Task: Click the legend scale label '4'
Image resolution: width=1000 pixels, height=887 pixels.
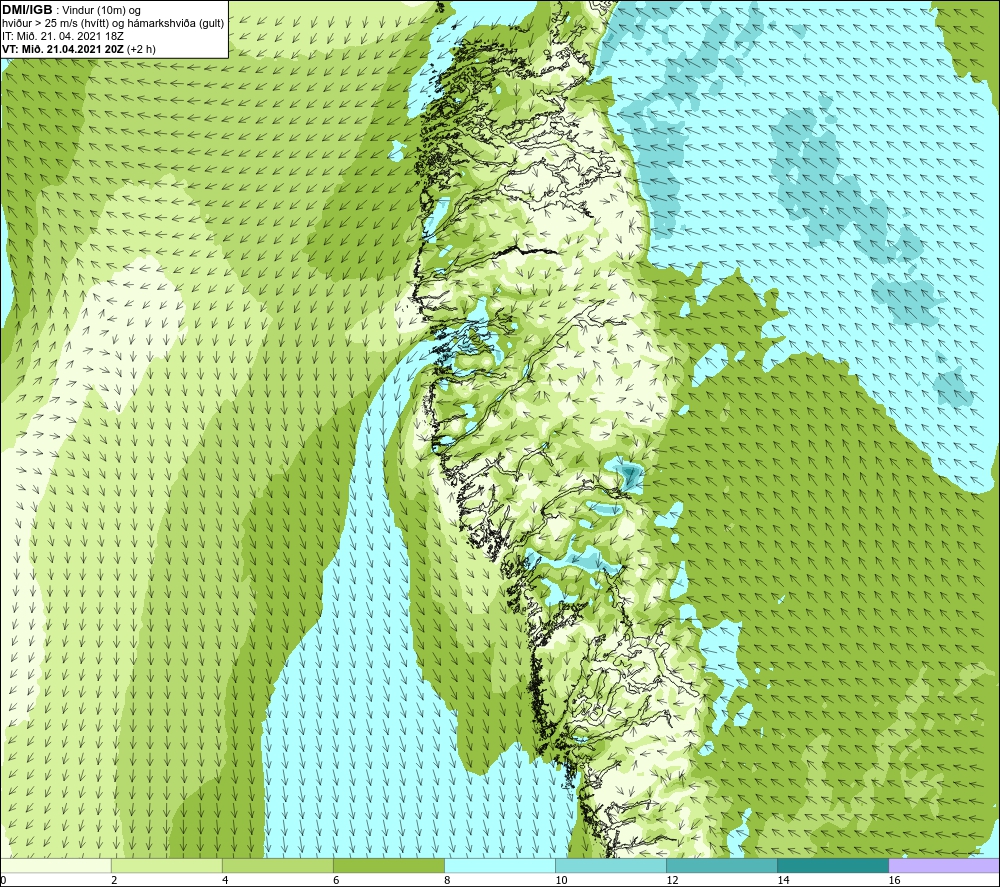Action: tap(225, 880)
